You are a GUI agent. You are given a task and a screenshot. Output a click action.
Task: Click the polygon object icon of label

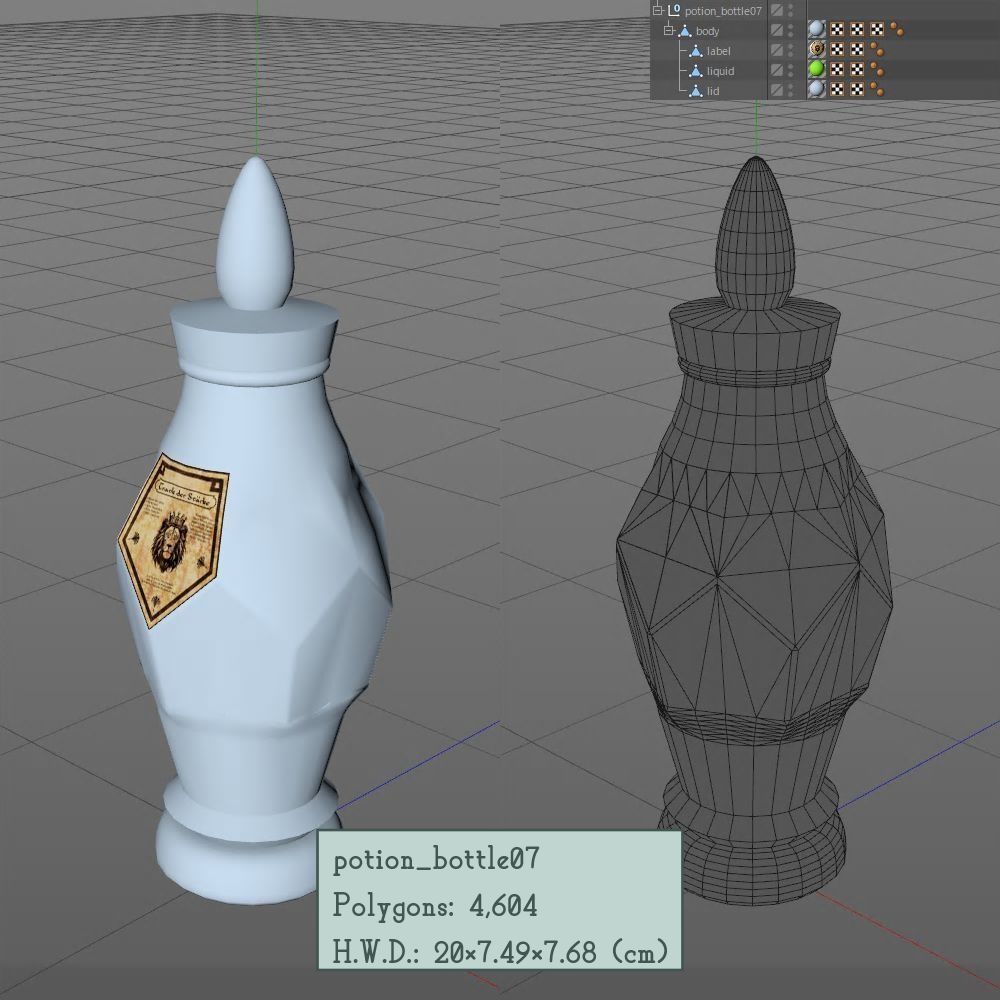coord(696,51)
